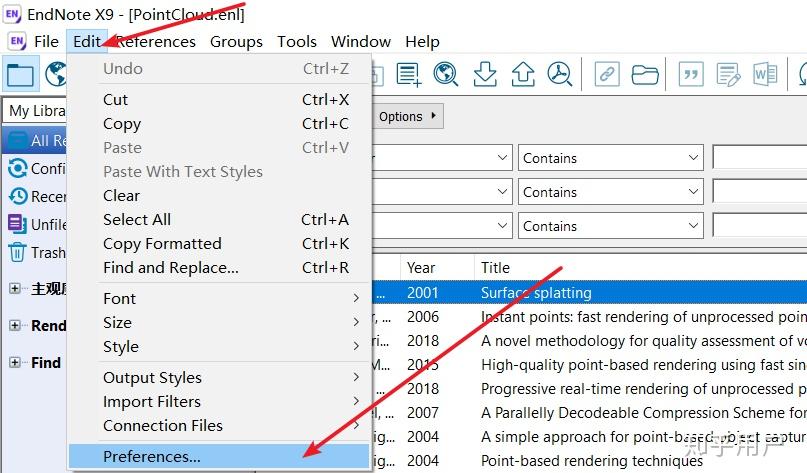
Task: Choose Cut from Edit menu
Action: [220, 99]
